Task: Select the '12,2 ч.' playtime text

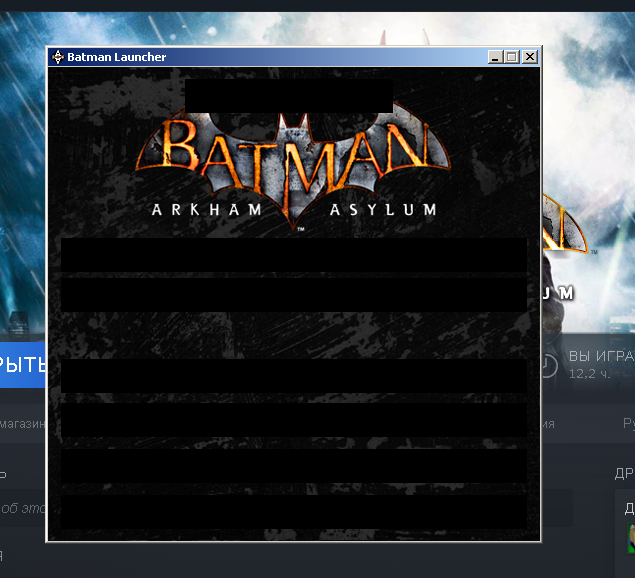Action: coord(589,374)
